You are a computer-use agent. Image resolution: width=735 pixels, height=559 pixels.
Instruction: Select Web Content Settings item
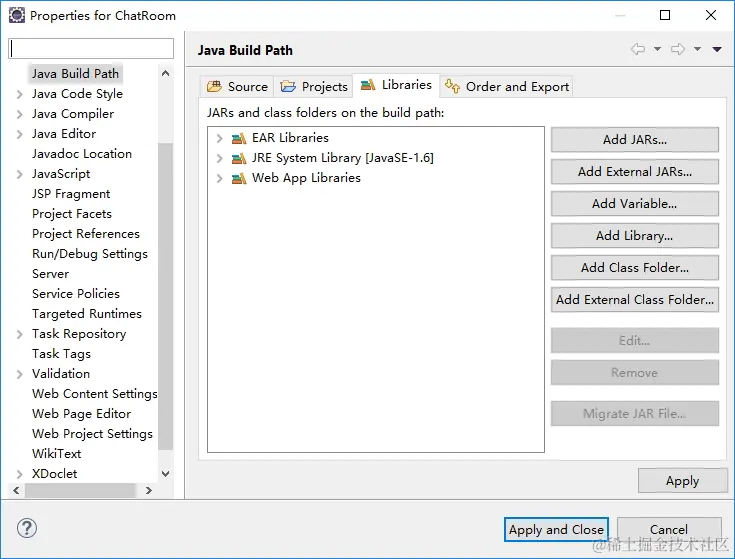[x=94, y=394]
